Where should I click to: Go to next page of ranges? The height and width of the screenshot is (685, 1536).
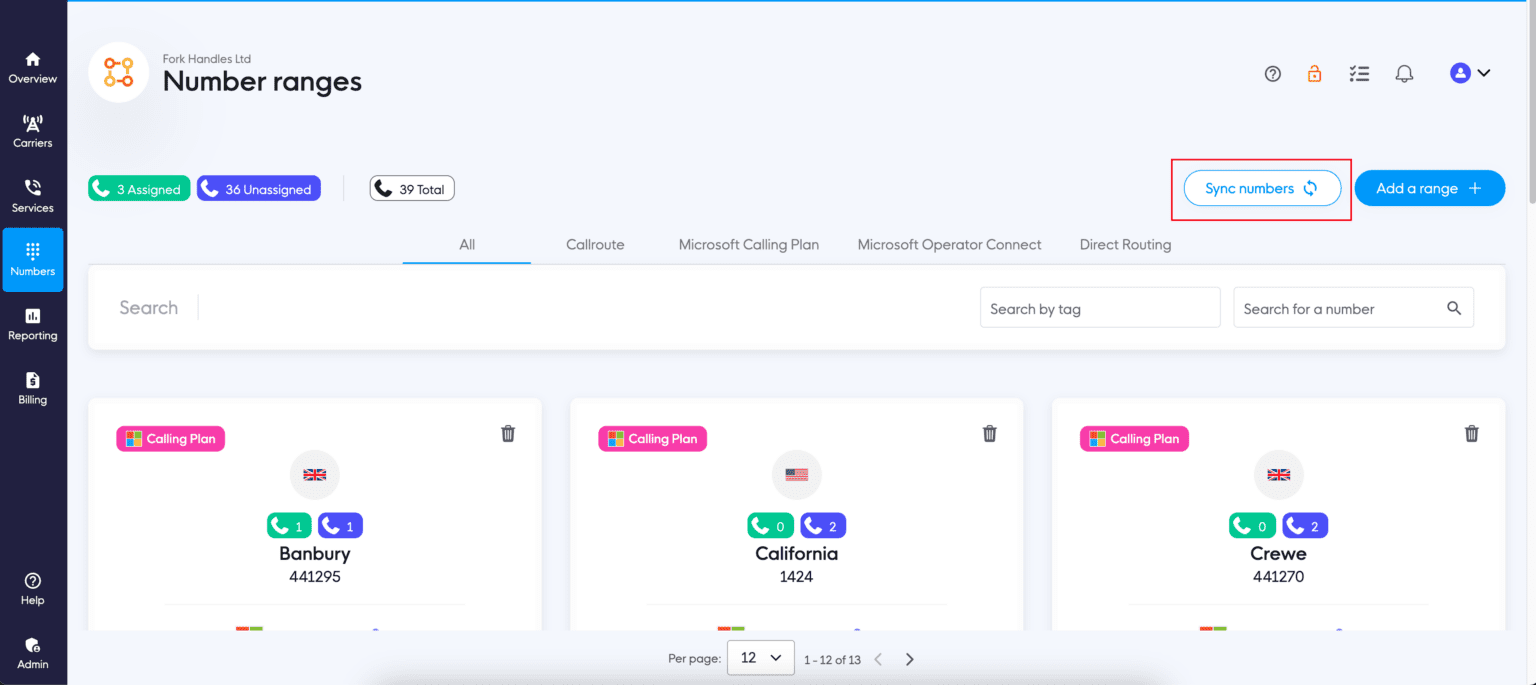click(x=910, y=659)
